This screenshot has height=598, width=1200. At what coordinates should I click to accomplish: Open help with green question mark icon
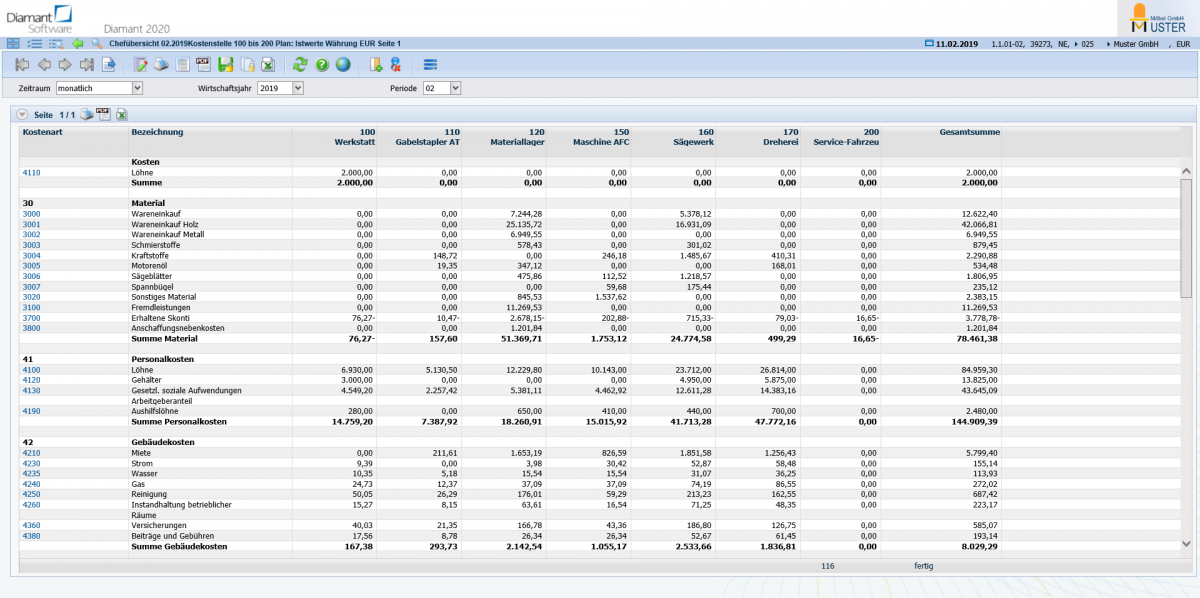point(322,65)
